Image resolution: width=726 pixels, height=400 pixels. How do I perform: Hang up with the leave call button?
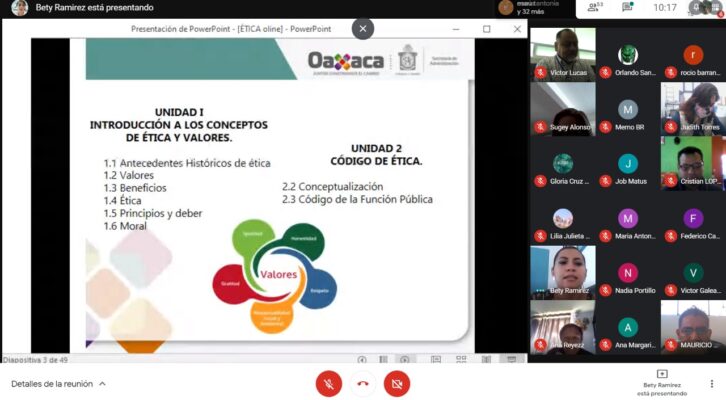363,384
